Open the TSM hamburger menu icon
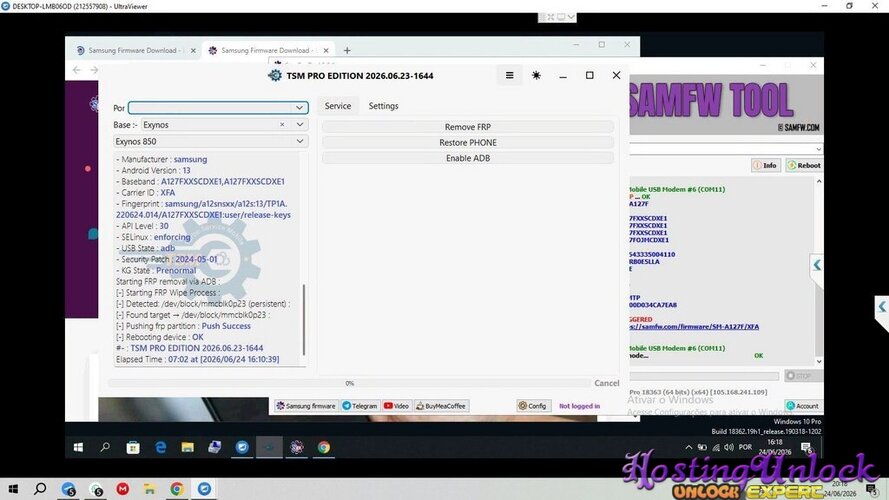The height and width of the screenshot is (500, 889). pos(509,75)
